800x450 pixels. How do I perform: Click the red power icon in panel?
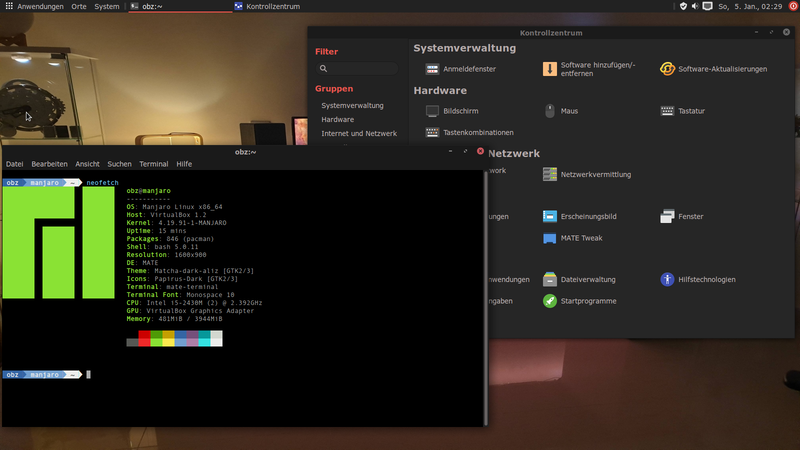pyautogui.click(x=793, y=6)
